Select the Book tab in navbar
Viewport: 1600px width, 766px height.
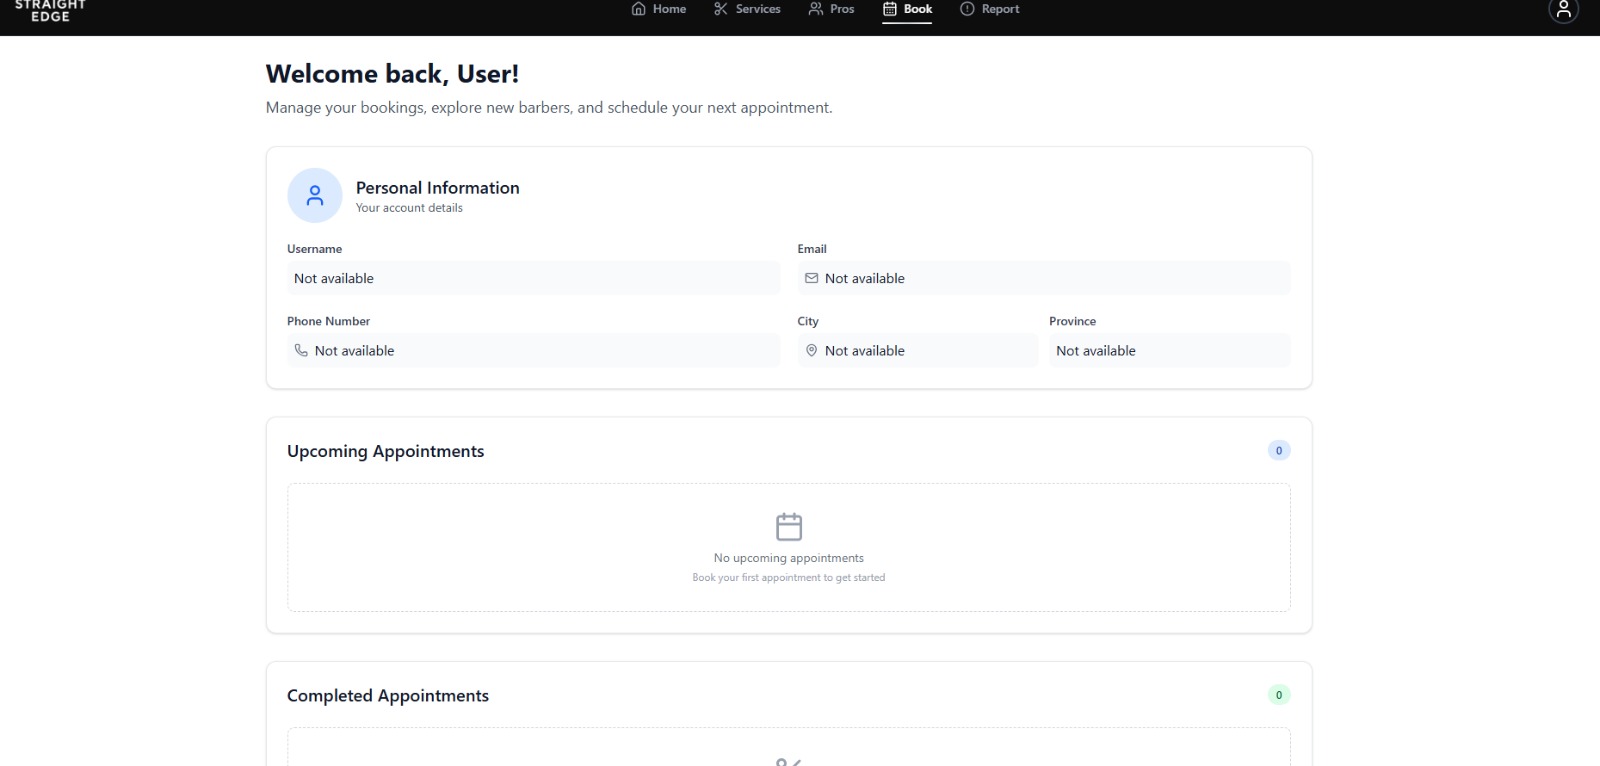(x=907, y=9)
